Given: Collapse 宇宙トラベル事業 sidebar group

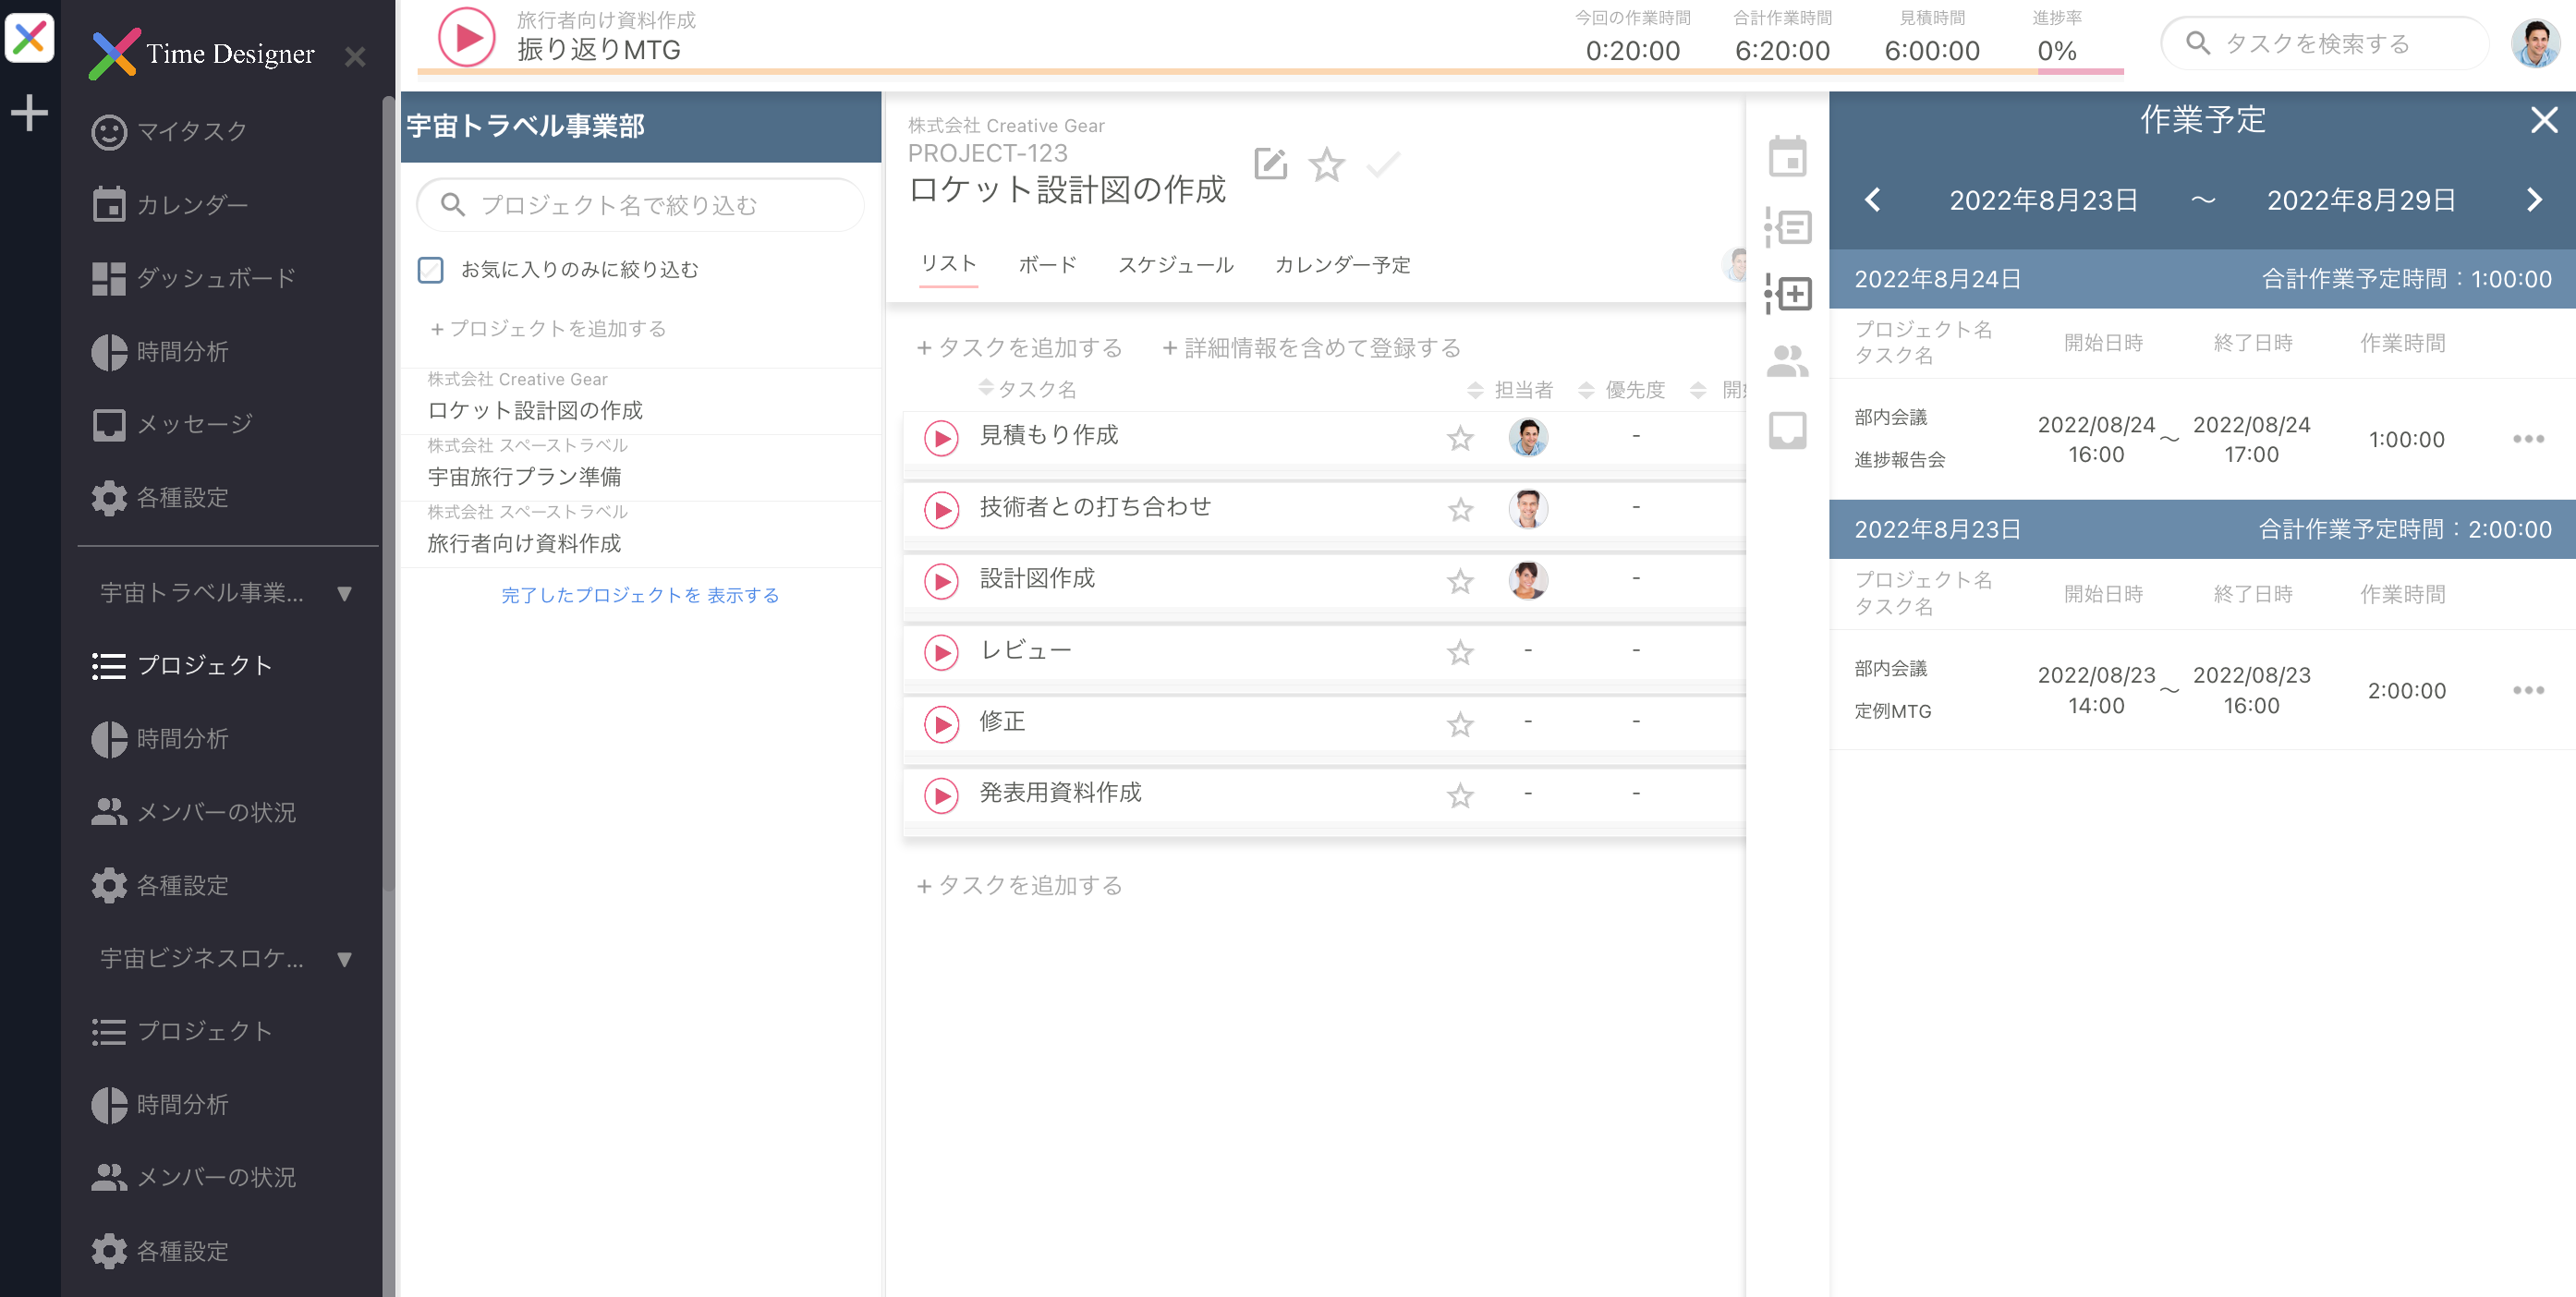Looking at the screenshot, I should [344, 593].
